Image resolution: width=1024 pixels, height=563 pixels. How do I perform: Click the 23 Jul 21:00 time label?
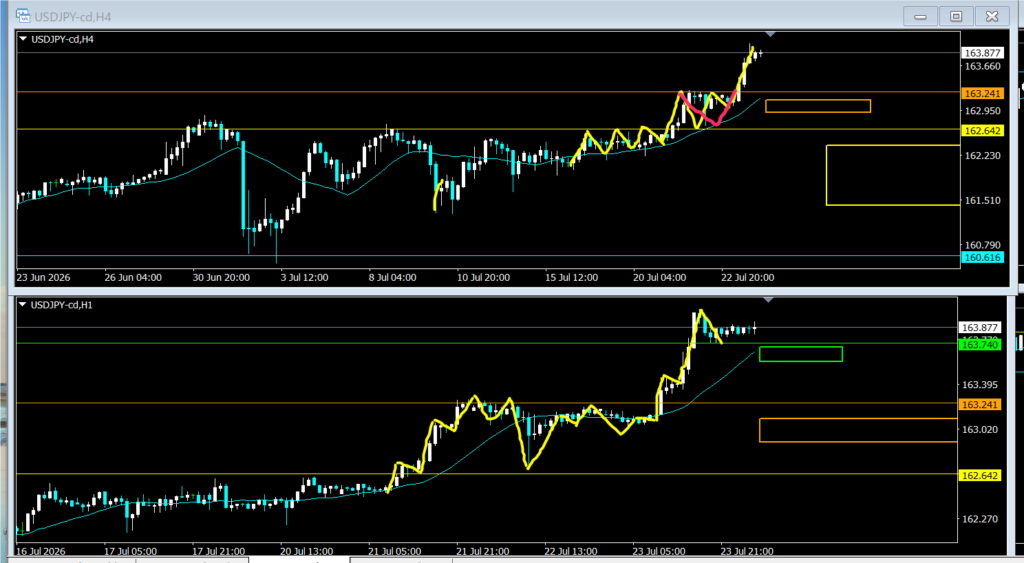(746, 551)
